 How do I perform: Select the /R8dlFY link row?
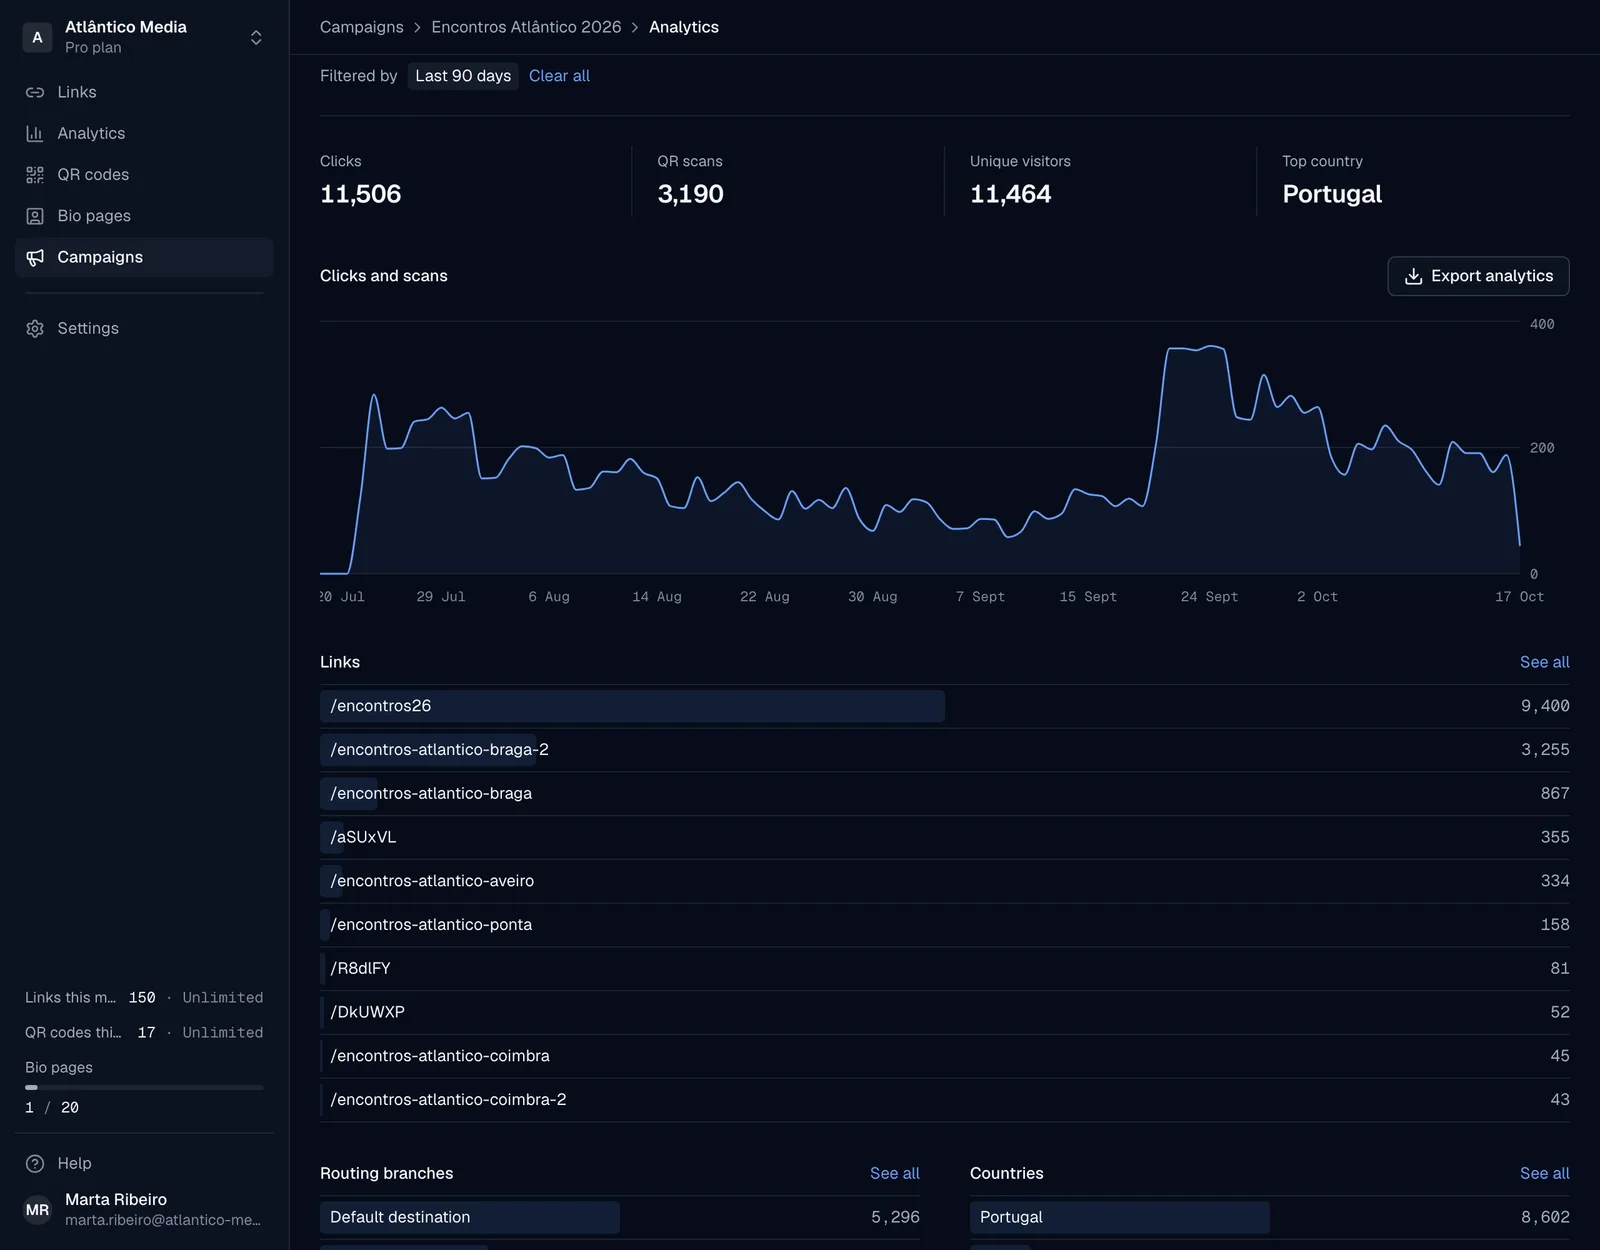click(945, 969)
